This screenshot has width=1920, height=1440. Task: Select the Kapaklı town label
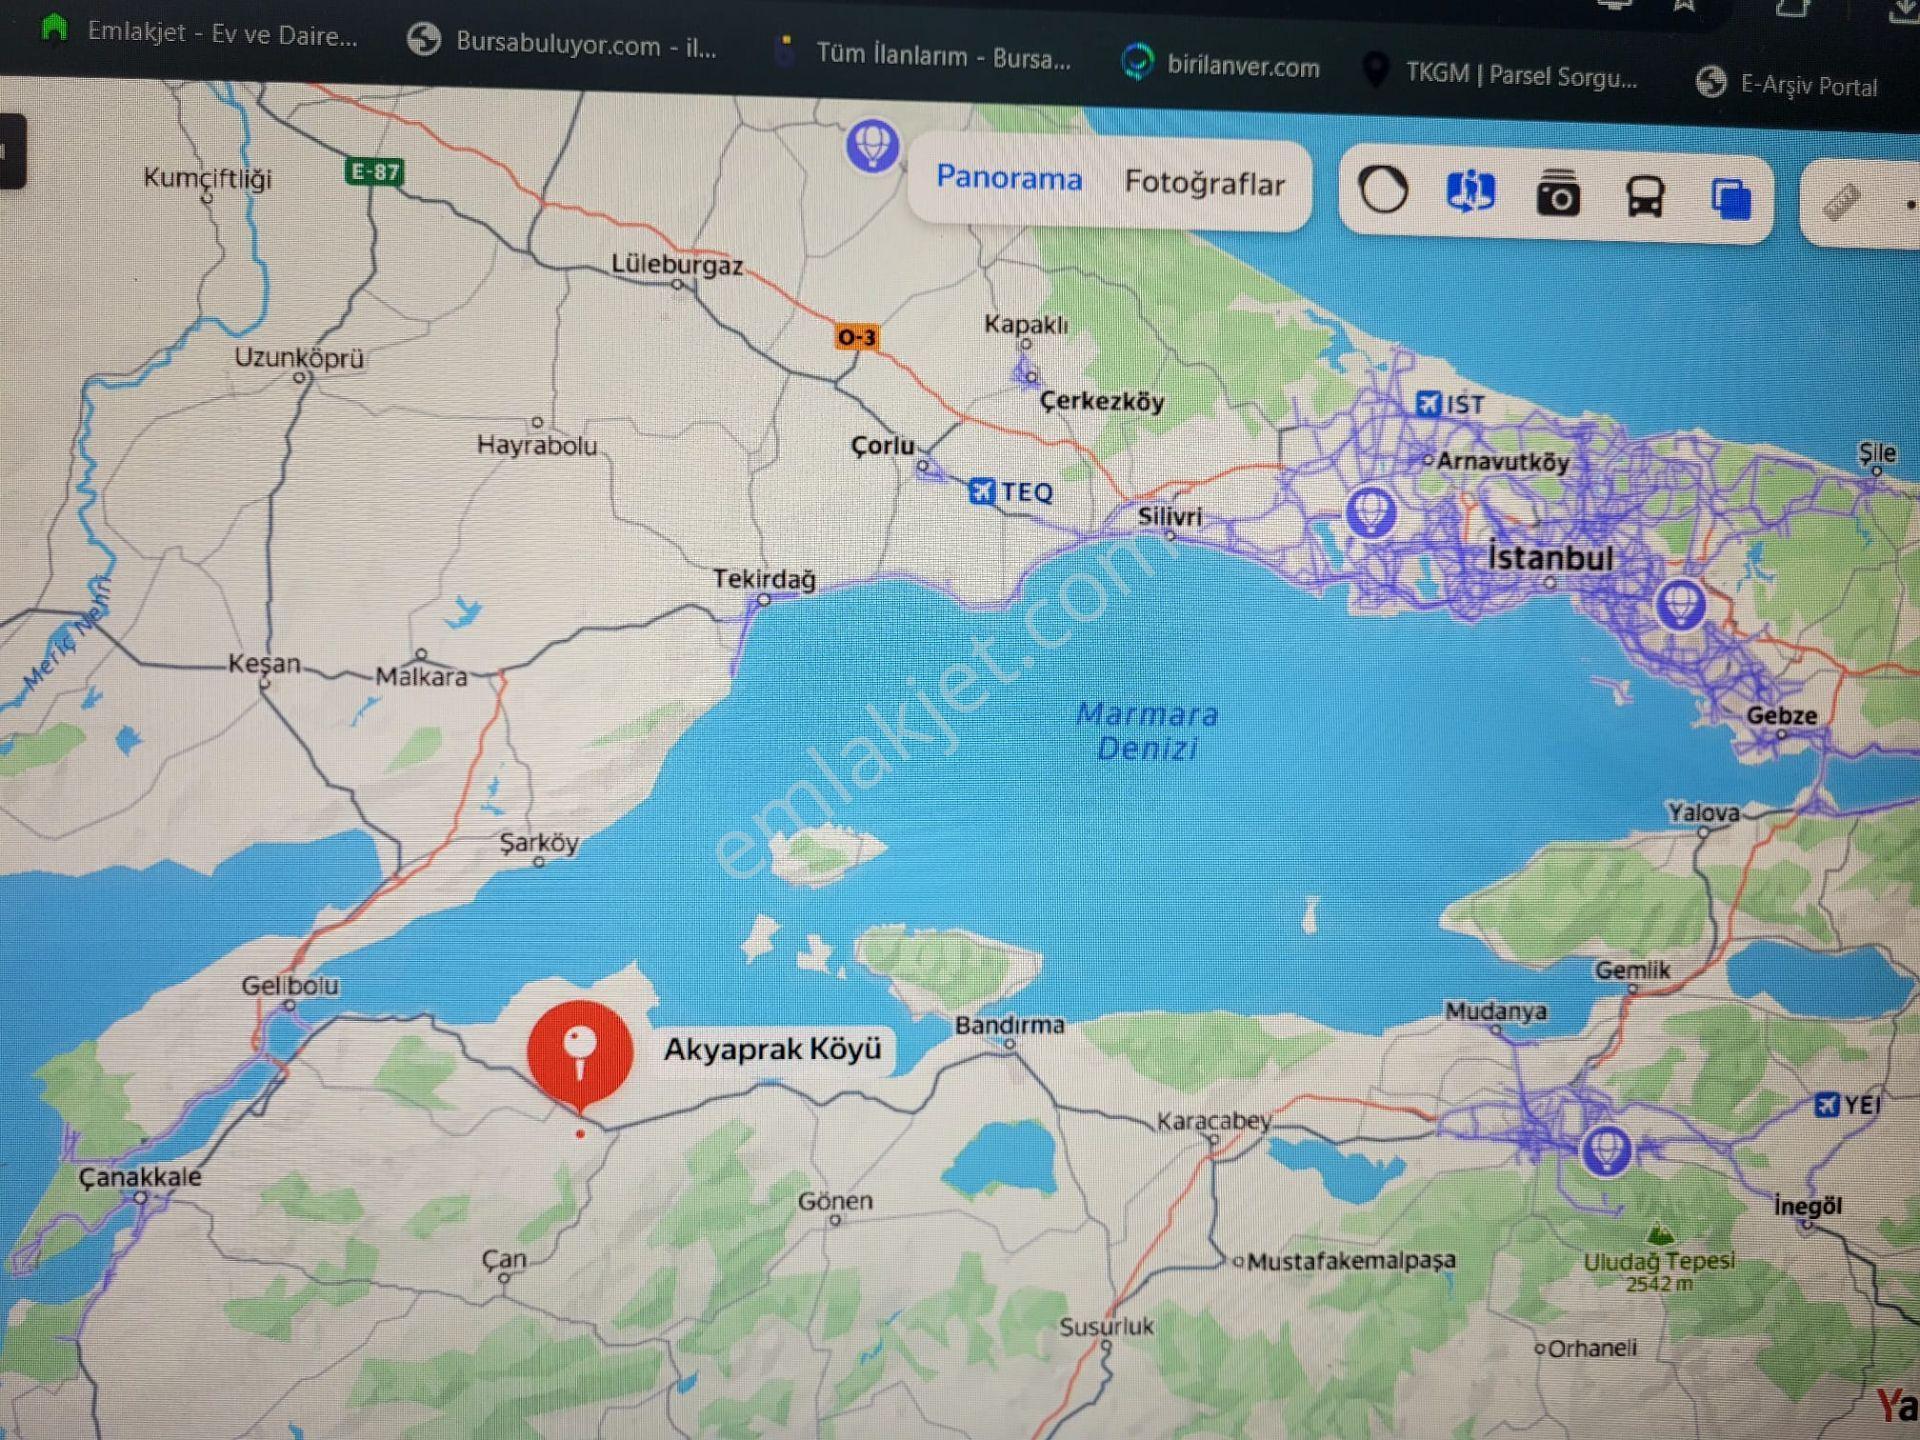tap(1026, 324)
